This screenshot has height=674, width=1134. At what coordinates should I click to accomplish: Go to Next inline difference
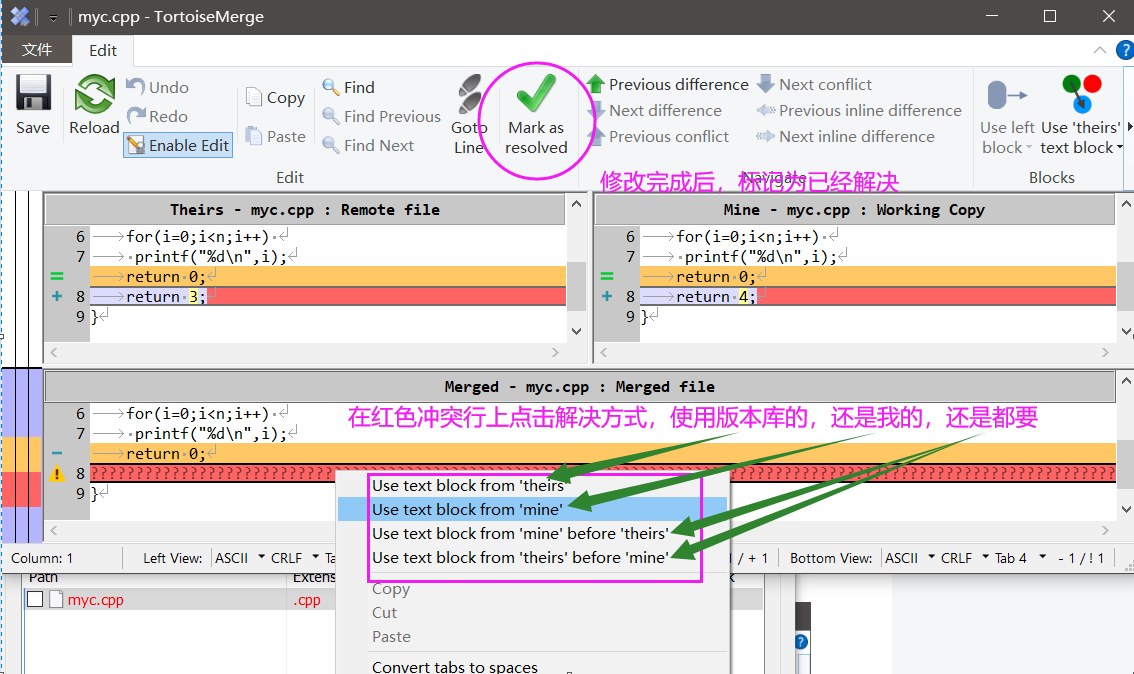(845, 137)
